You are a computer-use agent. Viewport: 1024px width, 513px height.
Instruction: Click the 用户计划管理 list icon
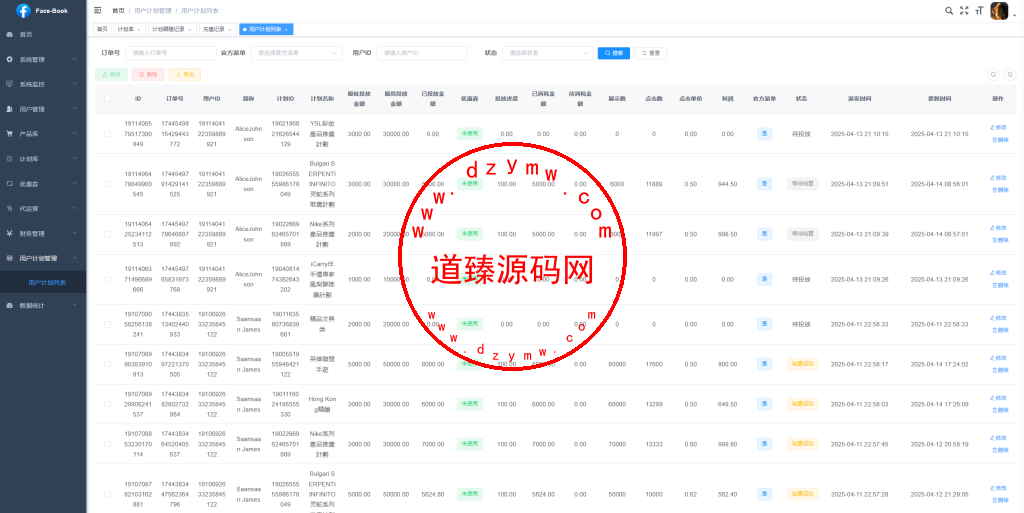[x=9, y=258]
